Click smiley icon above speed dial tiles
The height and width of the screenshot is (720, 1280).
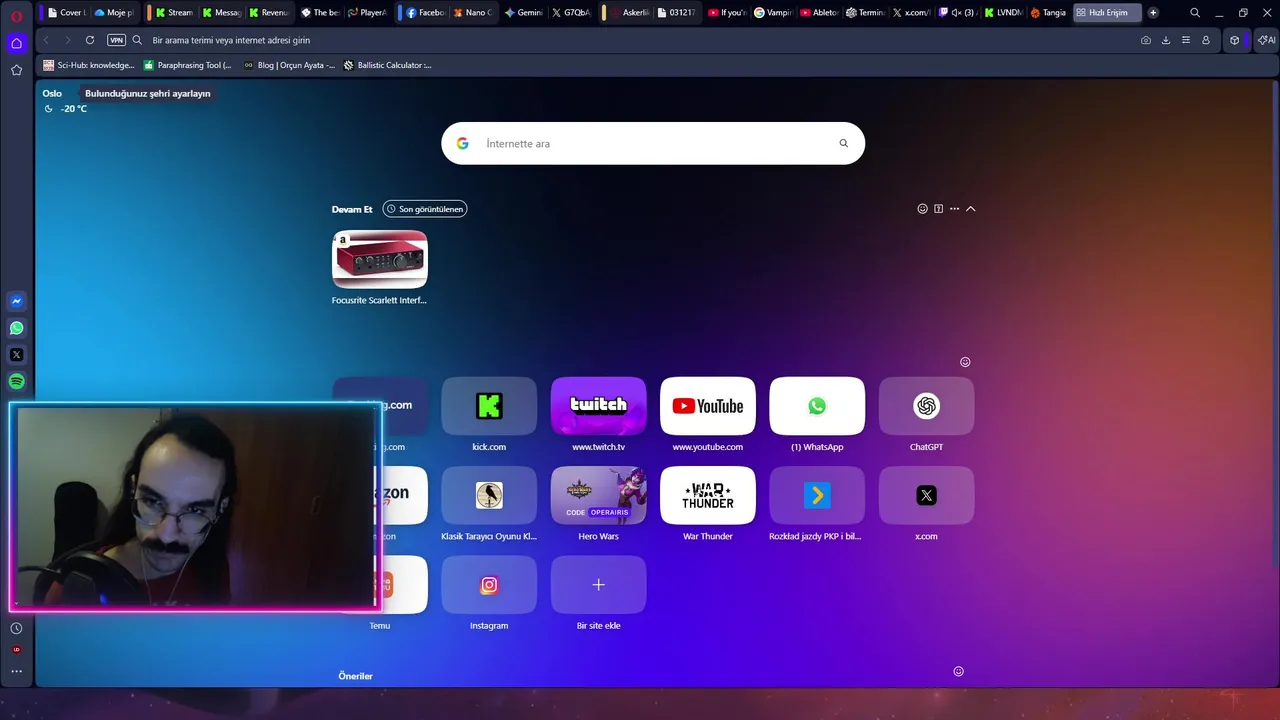tap(965, 362)
